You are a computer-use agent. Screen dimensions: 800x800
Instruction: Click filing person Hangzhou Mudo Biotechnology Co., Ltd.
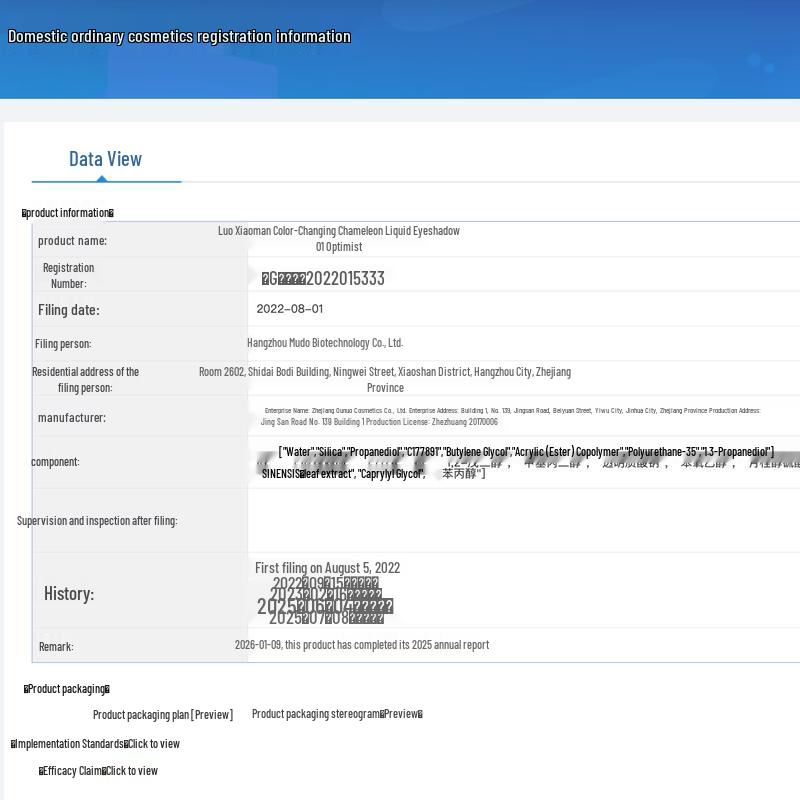pyautogui.click(x=325, y=343)
